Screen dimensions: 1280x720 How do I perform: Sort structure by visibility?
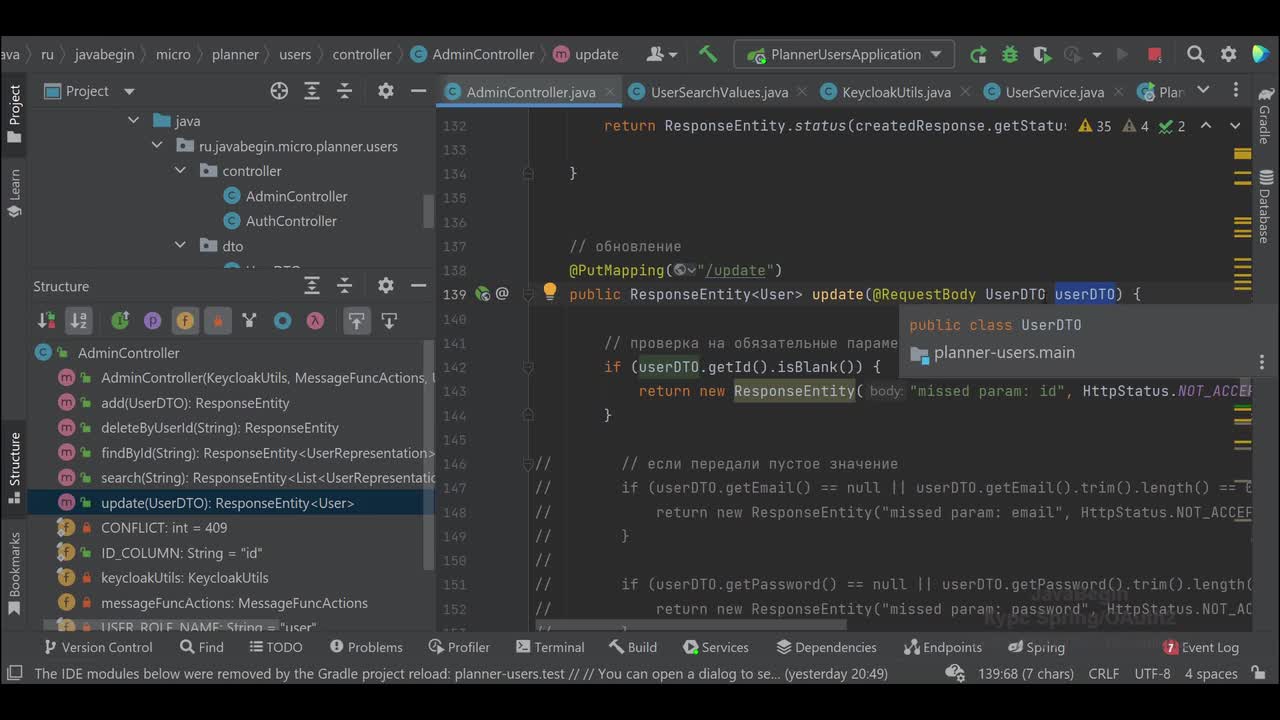[46, 321]
